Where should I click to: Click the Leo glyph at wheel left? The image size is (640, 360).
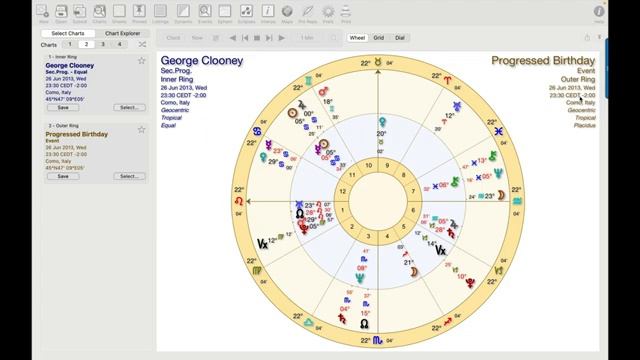click(239, 201)
